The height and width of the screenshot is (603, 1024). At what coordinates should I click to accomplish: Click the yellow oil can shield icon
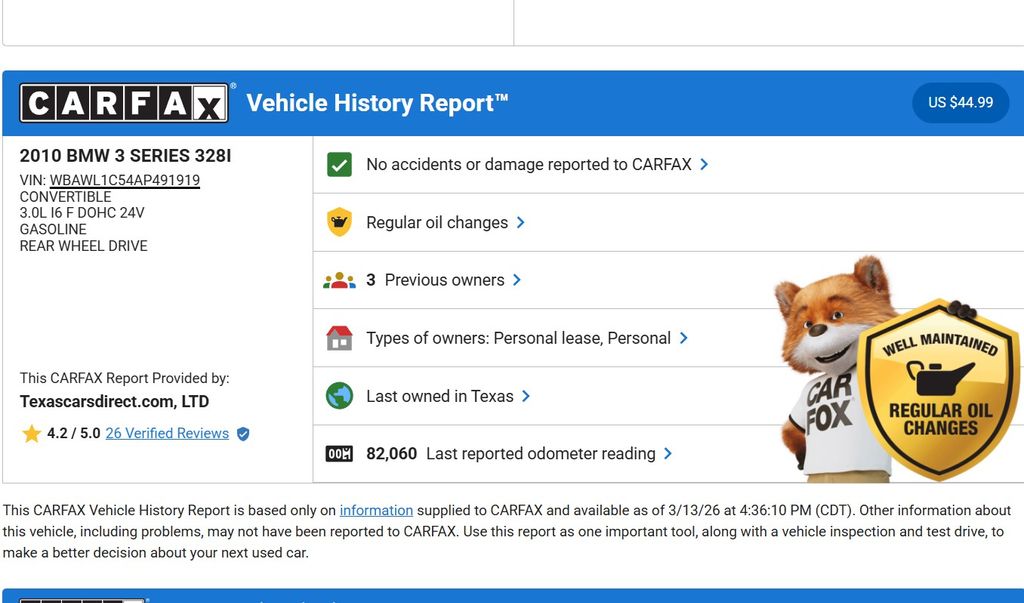(340, 222)
